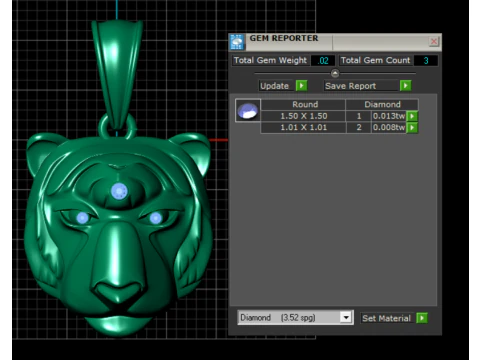Click the Gem Reporter panel icon
The height and width of the screenshot is (360, 480).
click(237, 42)
